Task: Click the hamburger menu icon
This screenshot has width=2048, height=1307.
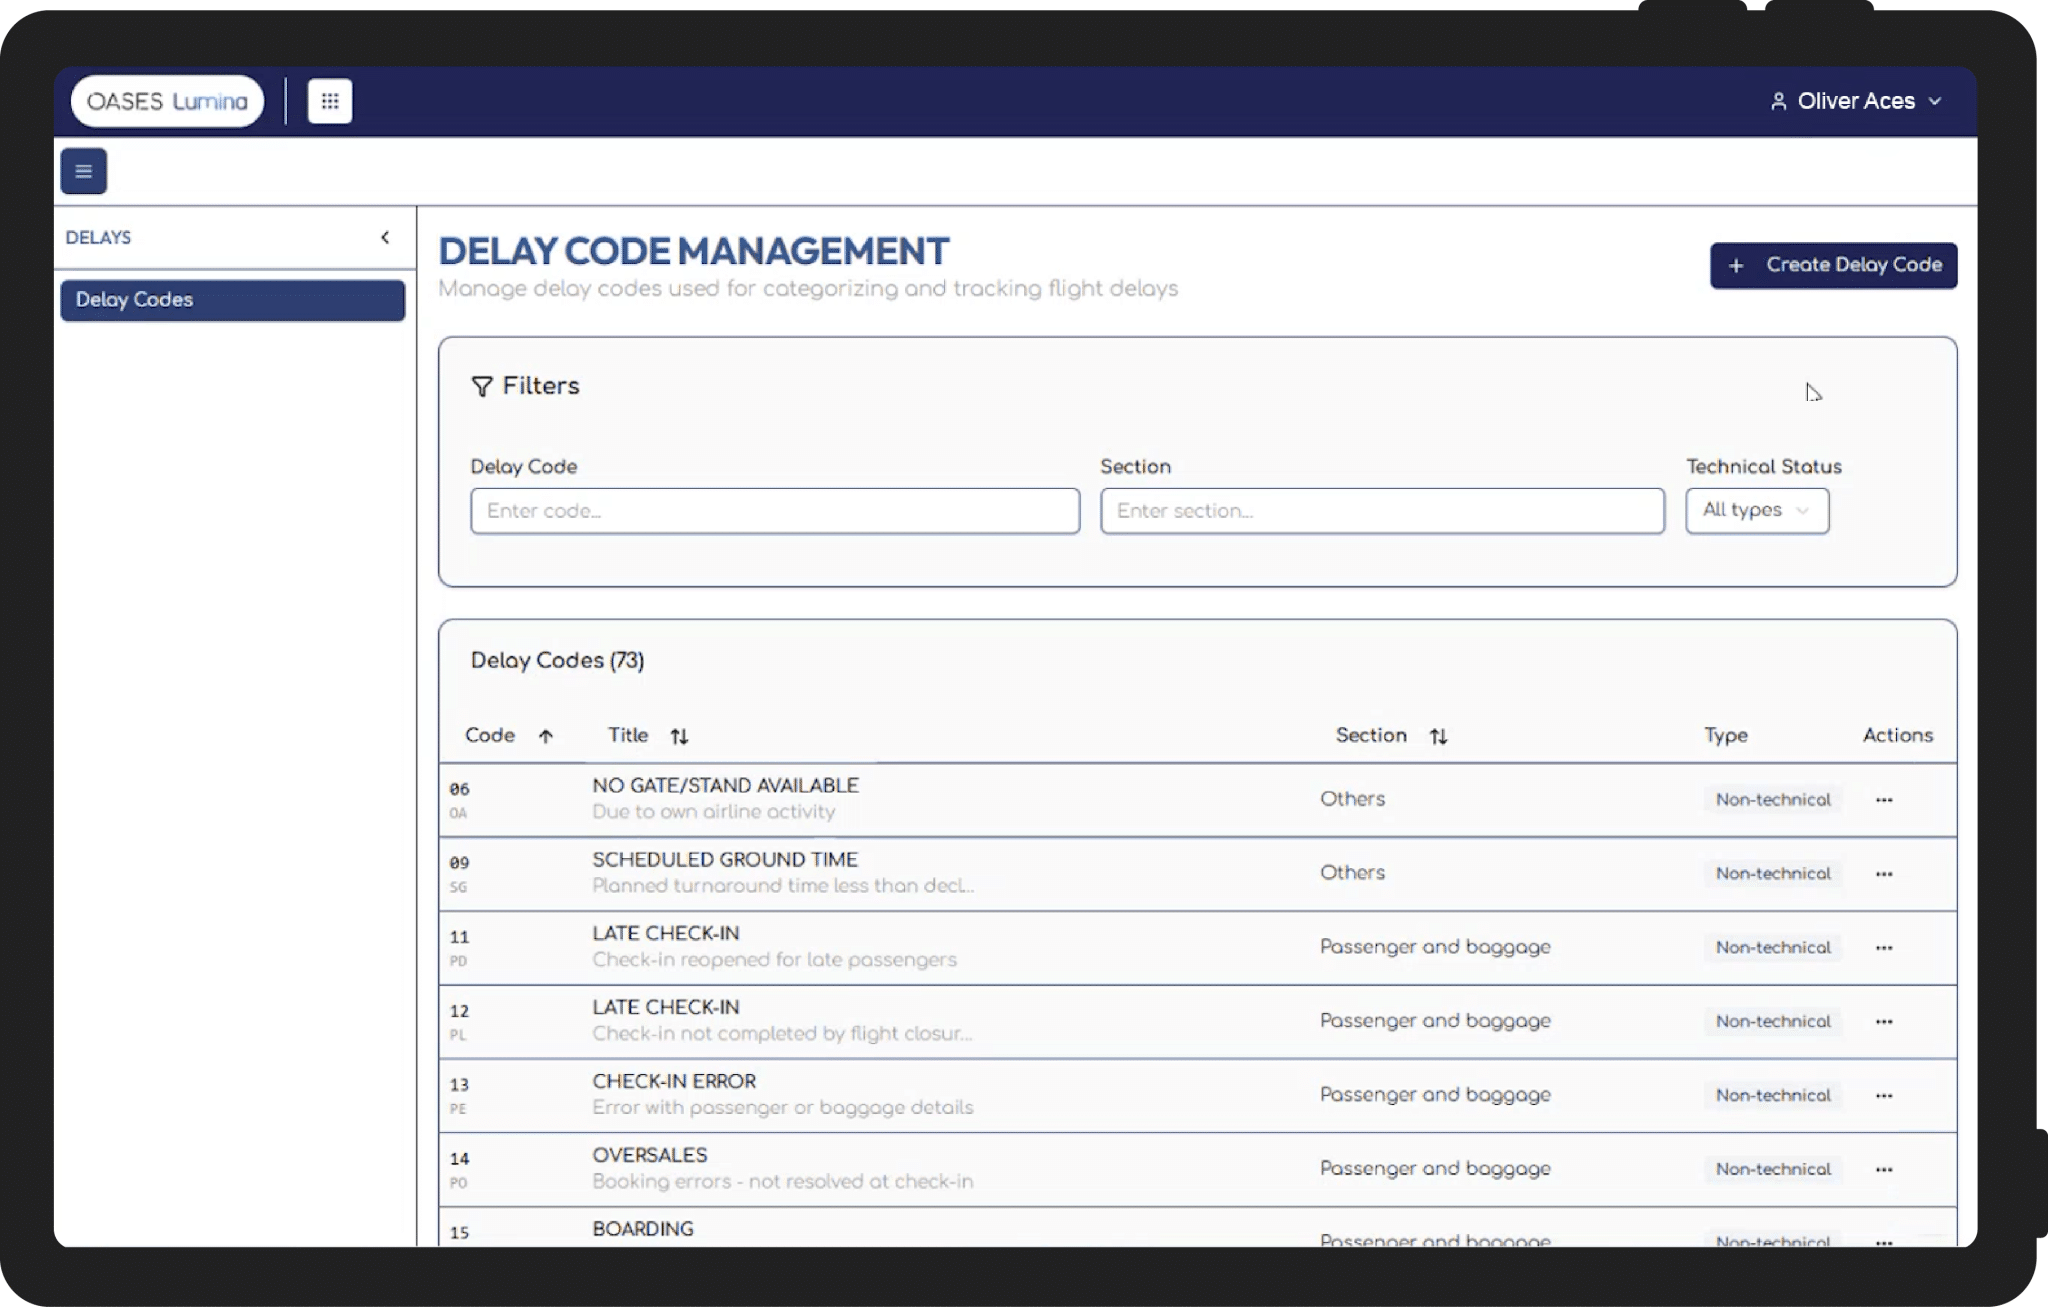Action: tap(83, 171)
